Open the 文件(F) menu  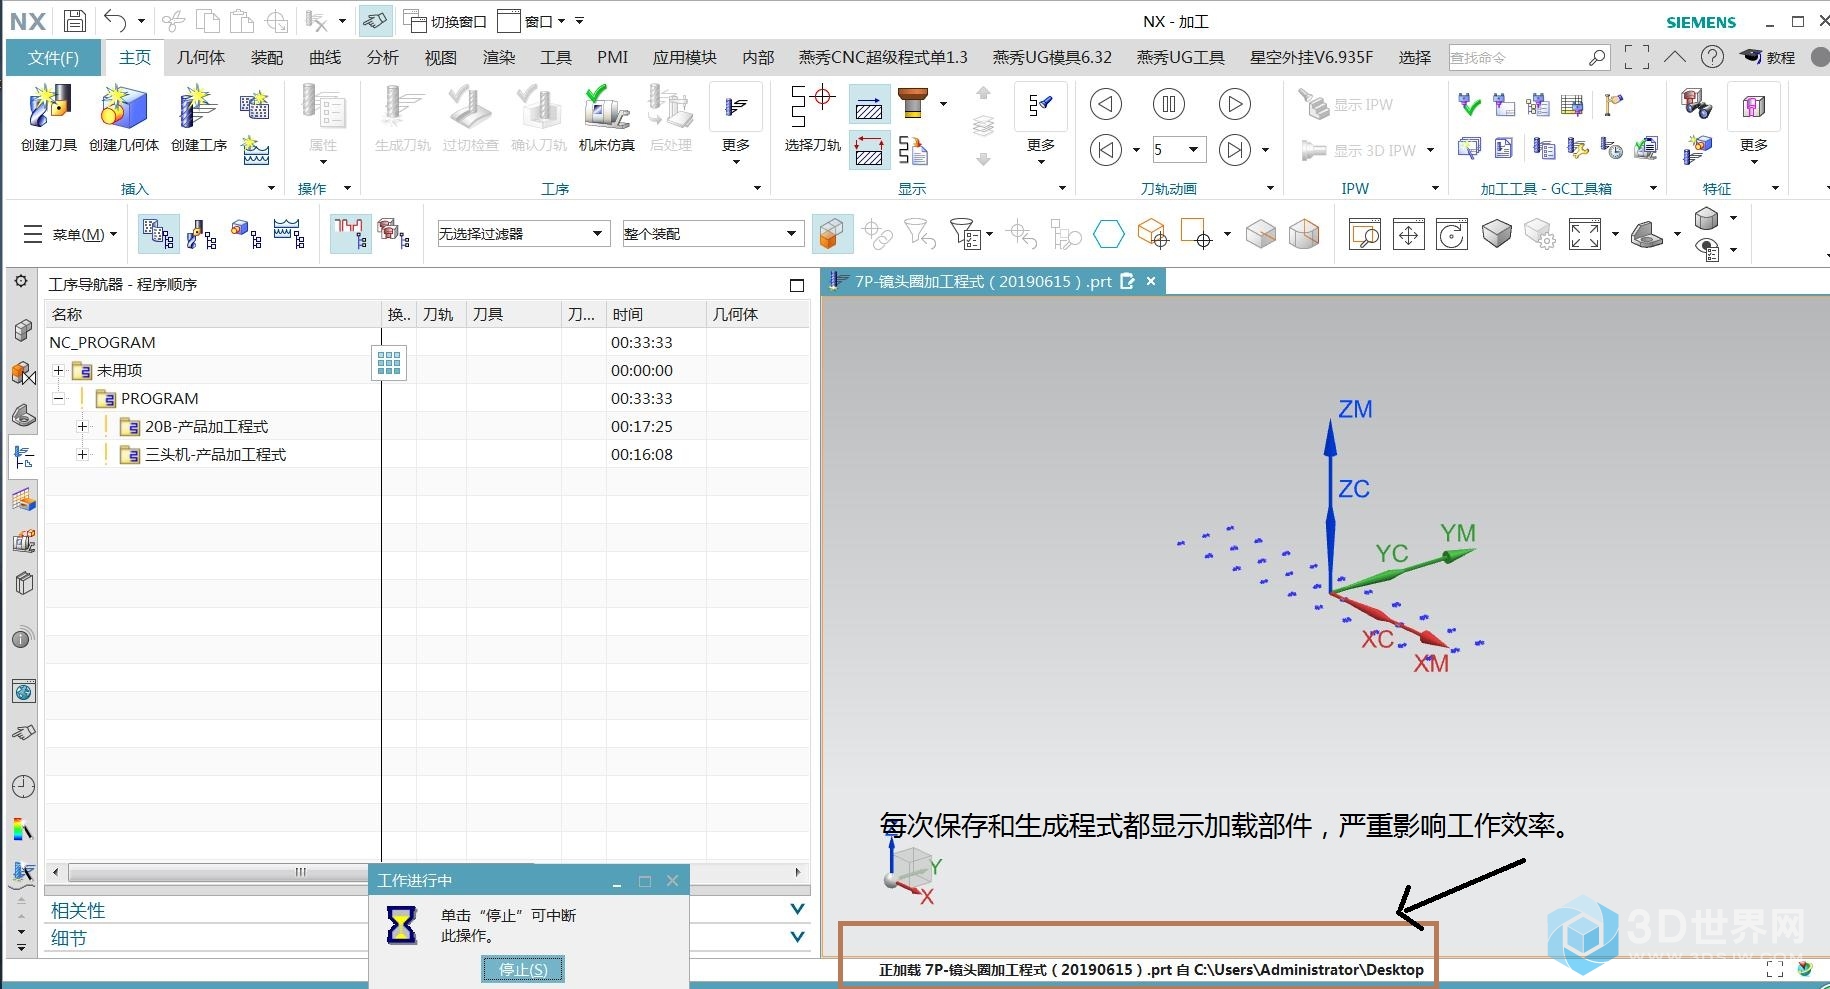coord(54,57)
